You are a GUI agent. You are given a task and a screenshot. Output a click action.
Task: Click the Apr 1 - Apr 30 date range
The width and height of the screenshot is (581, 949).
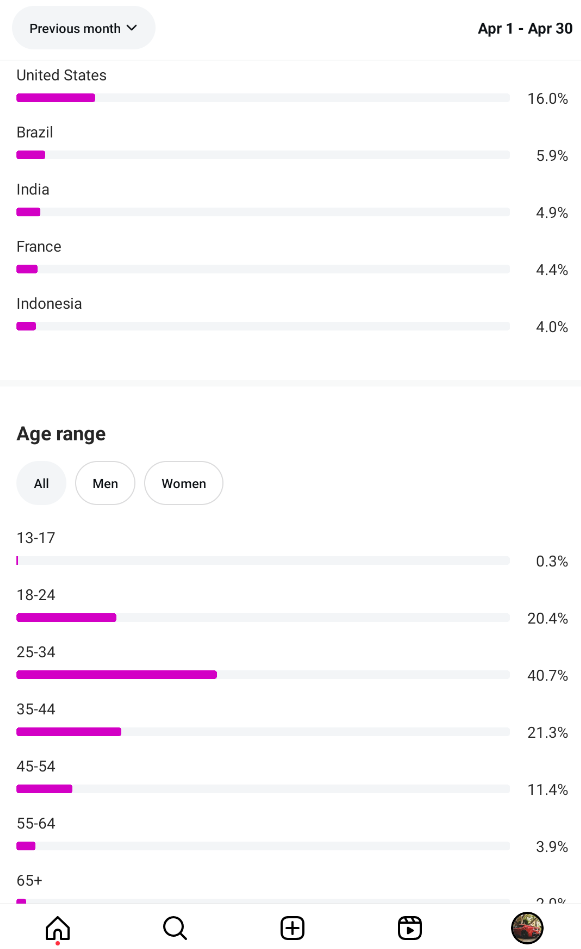click(525, 28)
